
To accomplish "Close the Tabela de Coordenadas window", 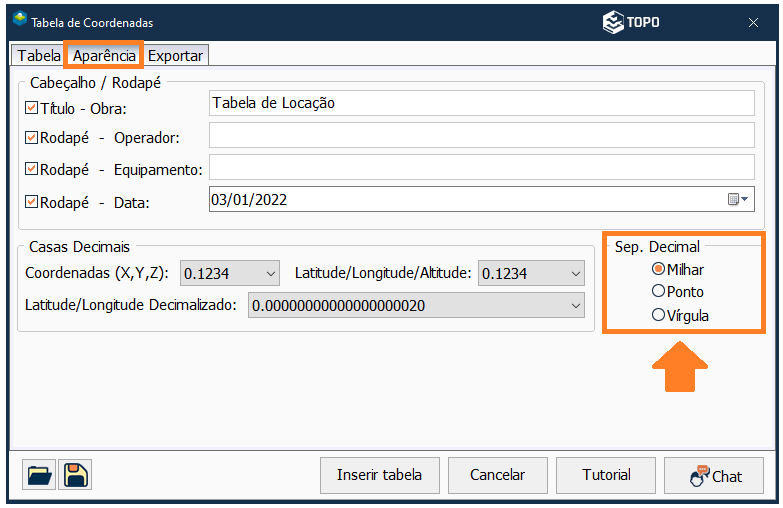I will [x=753, y=22].
